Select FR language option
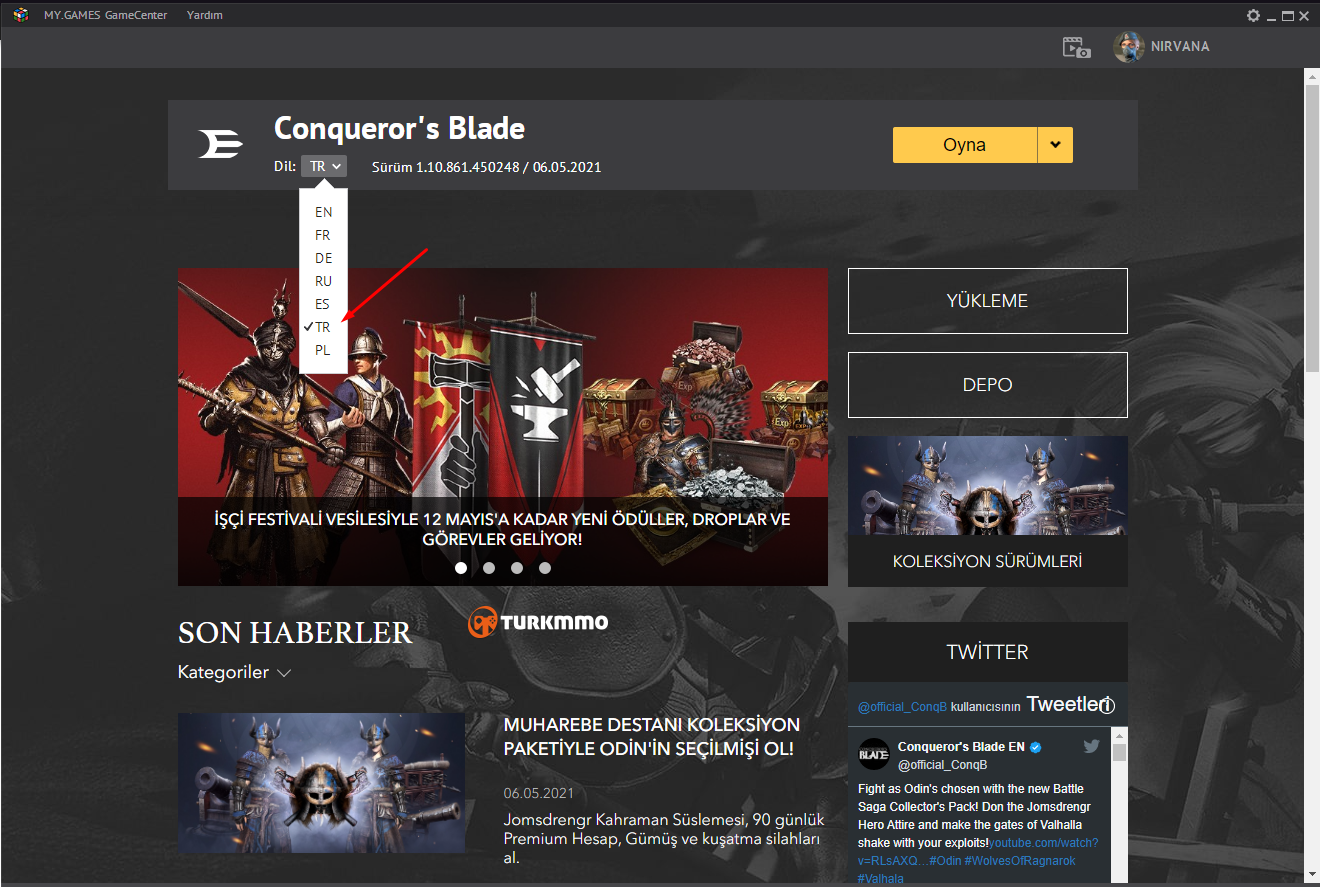 (x=323, y=235)
